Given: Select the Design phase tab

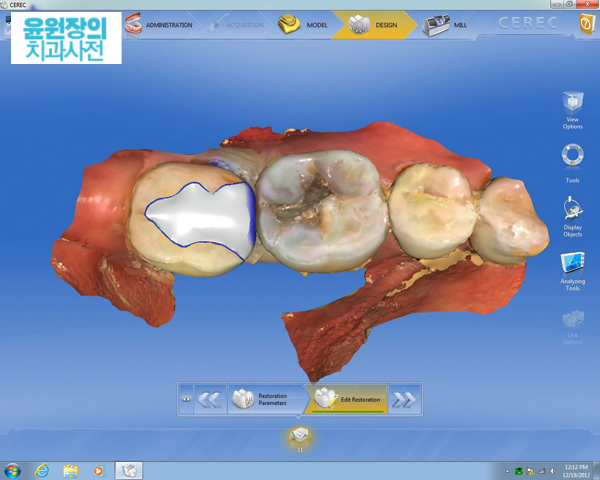Looking at the screenshot, I should click(375, 24).
